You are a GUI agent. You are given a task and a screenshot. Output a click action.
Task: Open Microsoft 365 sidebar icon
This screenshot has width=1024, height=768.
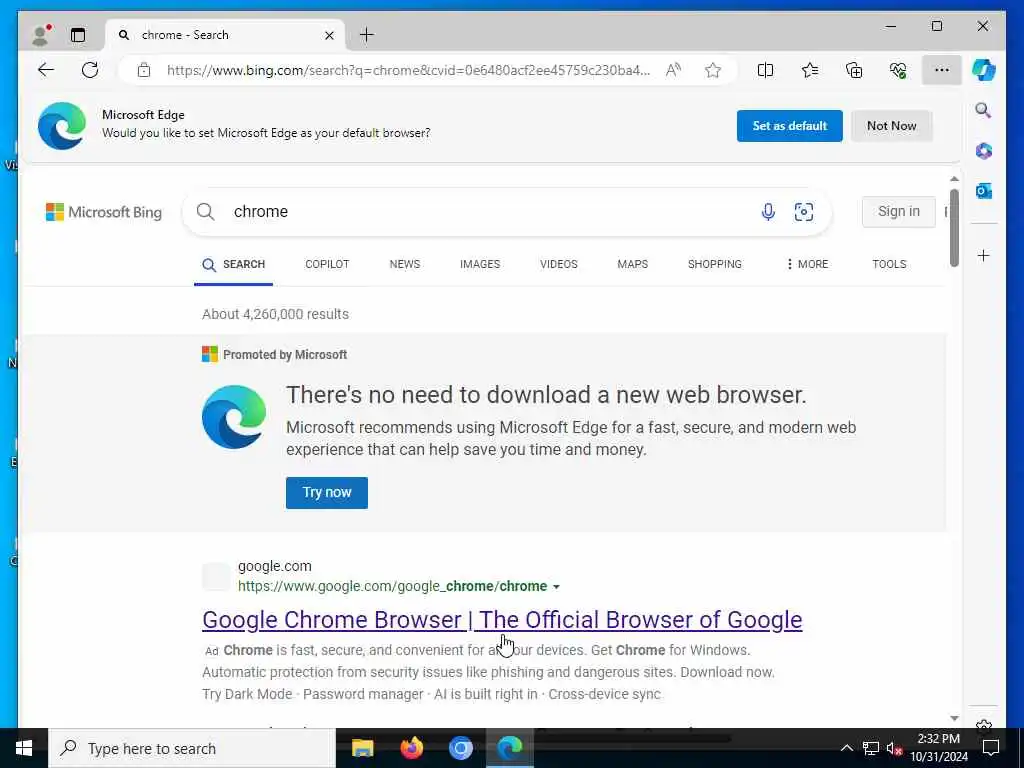pos(984,151)
